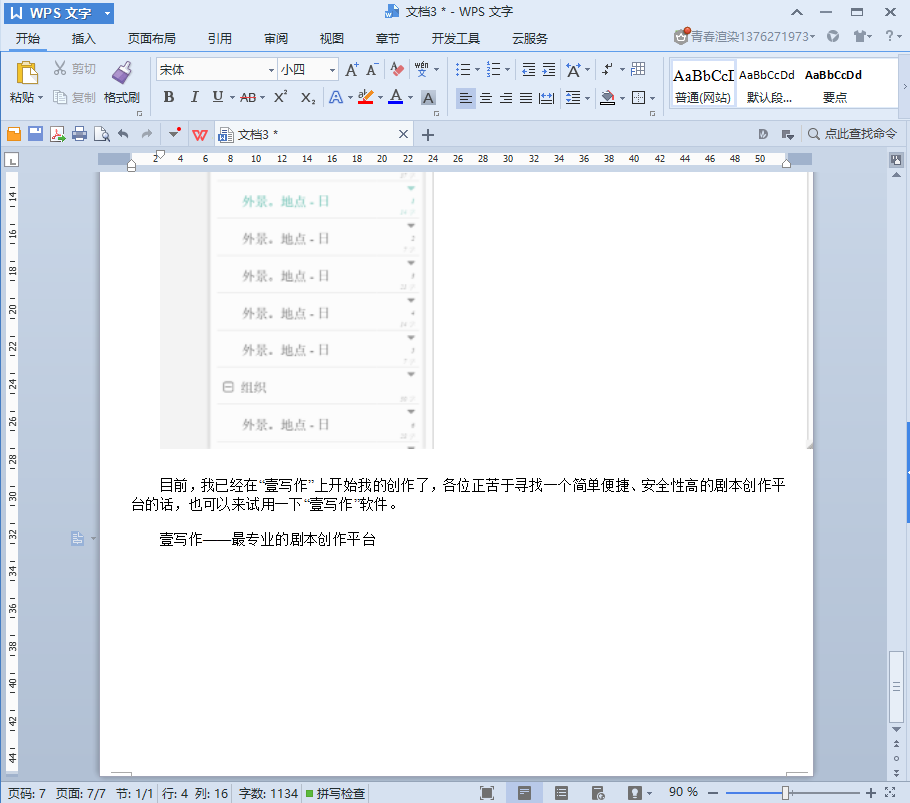
Task: Toggle page layout view in status bar
Action: (x=524, y=793)
